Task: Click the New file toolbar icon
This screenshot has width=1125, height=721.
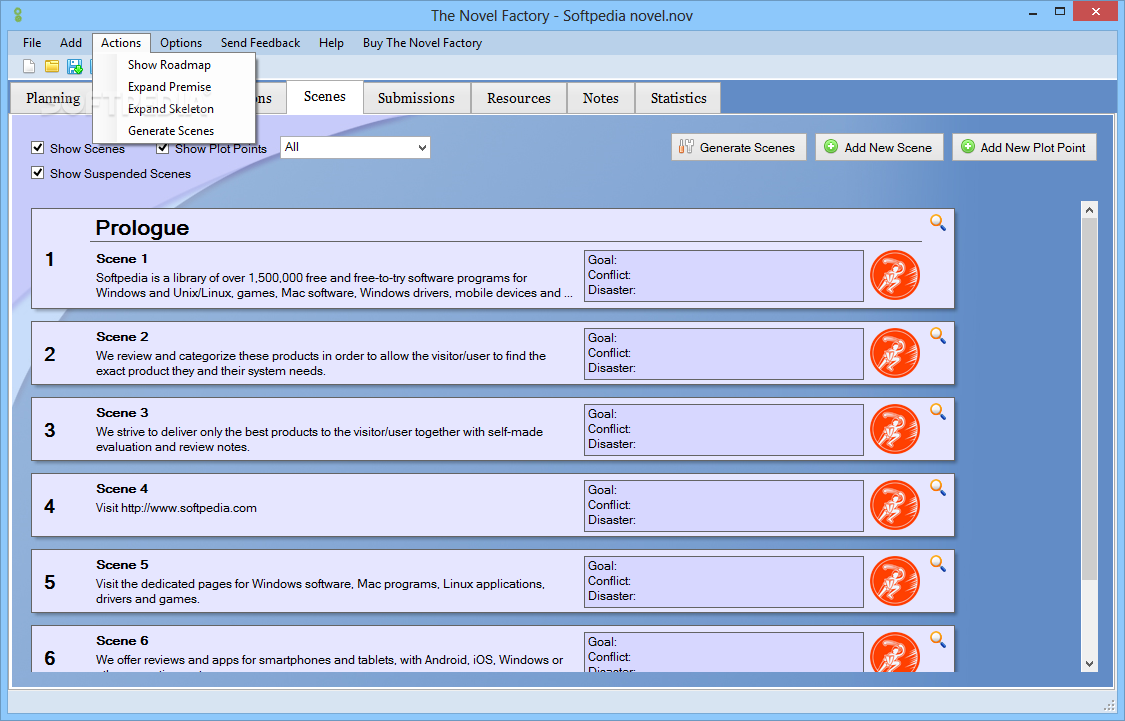Action: pyautogui.click(x=29, y=67)
